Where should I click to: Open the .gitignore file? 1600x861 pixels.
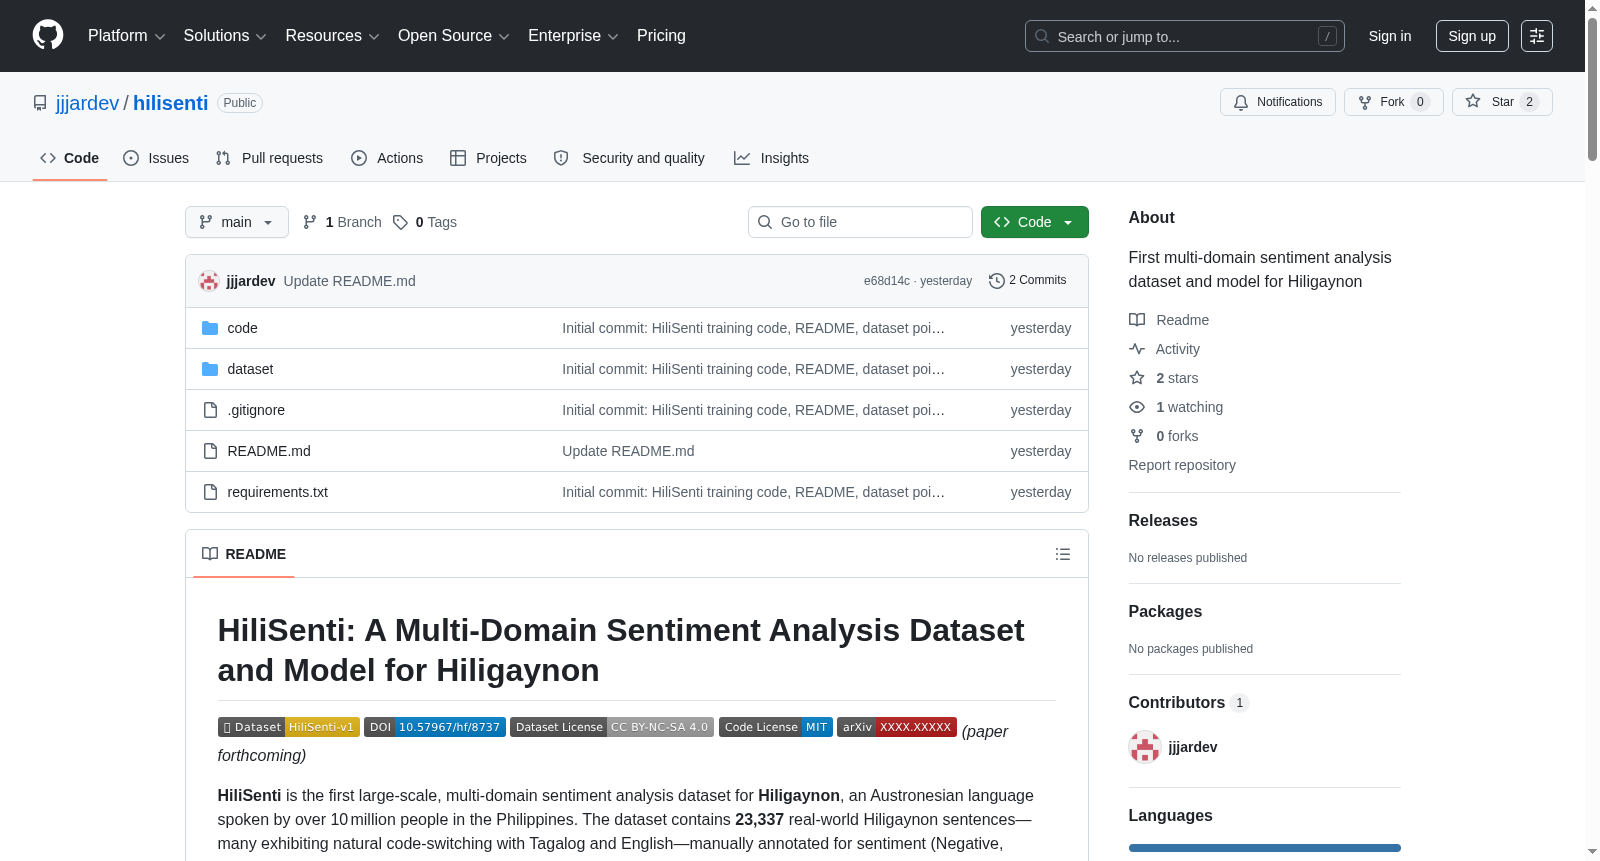[x=256, y=410]
